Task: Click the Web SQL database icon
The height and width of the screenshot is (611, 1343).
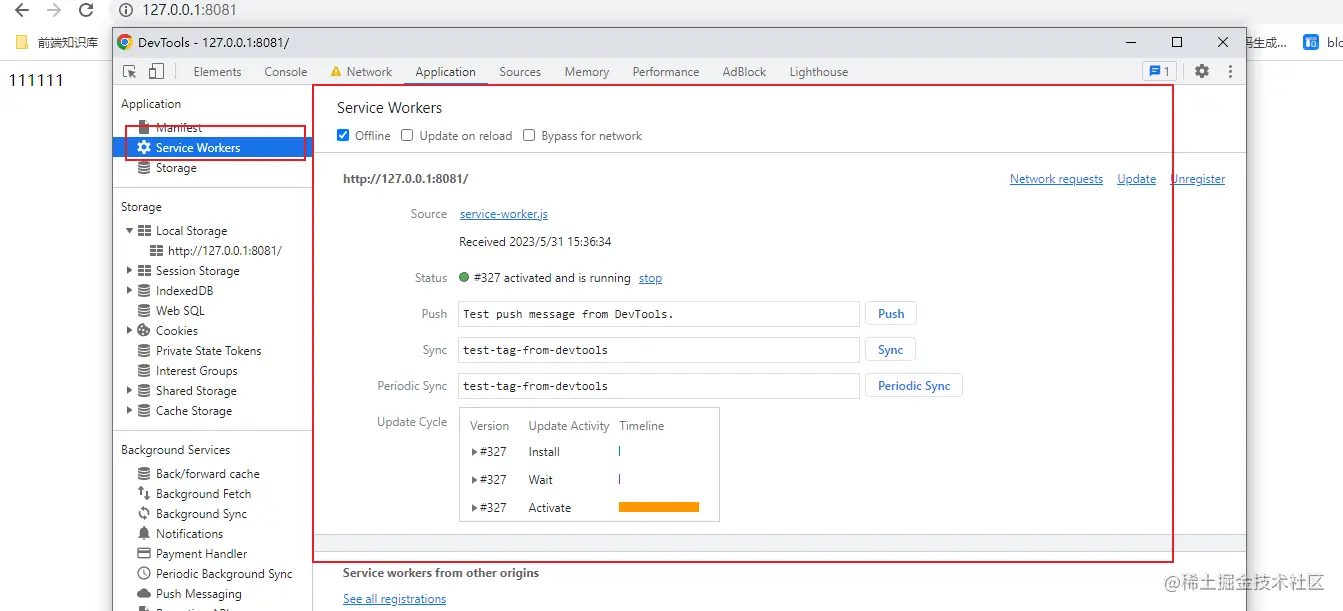Action: (x=144, y=310)
